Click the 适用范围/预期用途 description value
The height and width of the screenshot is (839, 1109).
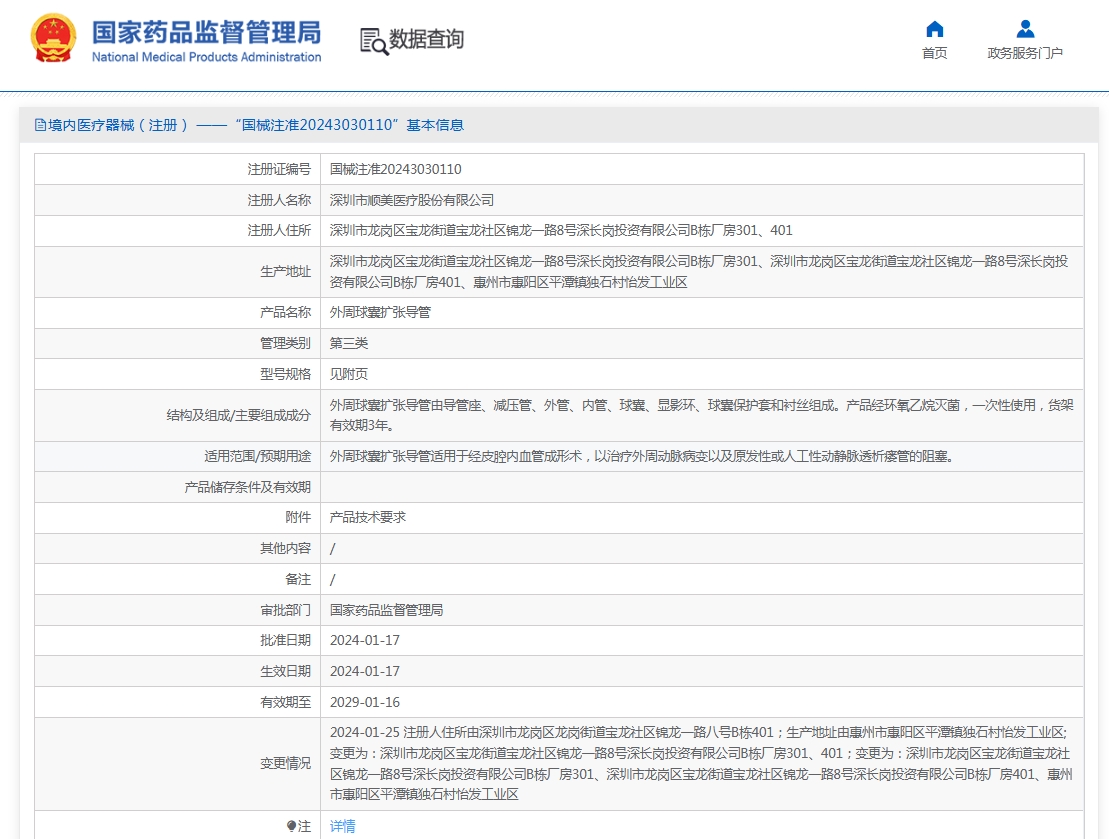click(643, 456)
